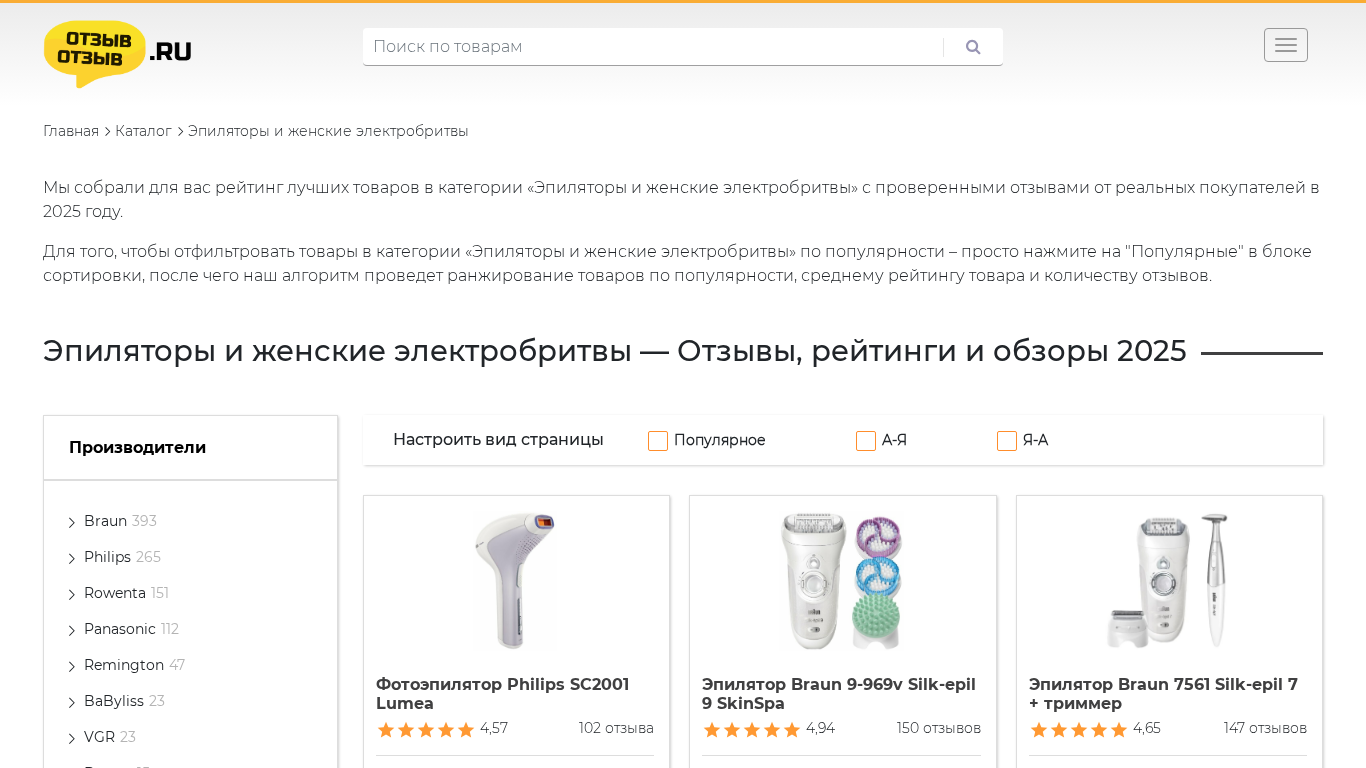The image size is (1366, 768).
Task: Expand the Philips manufacturer chevron
Action: pyautogui.click(x=72, y=558)
